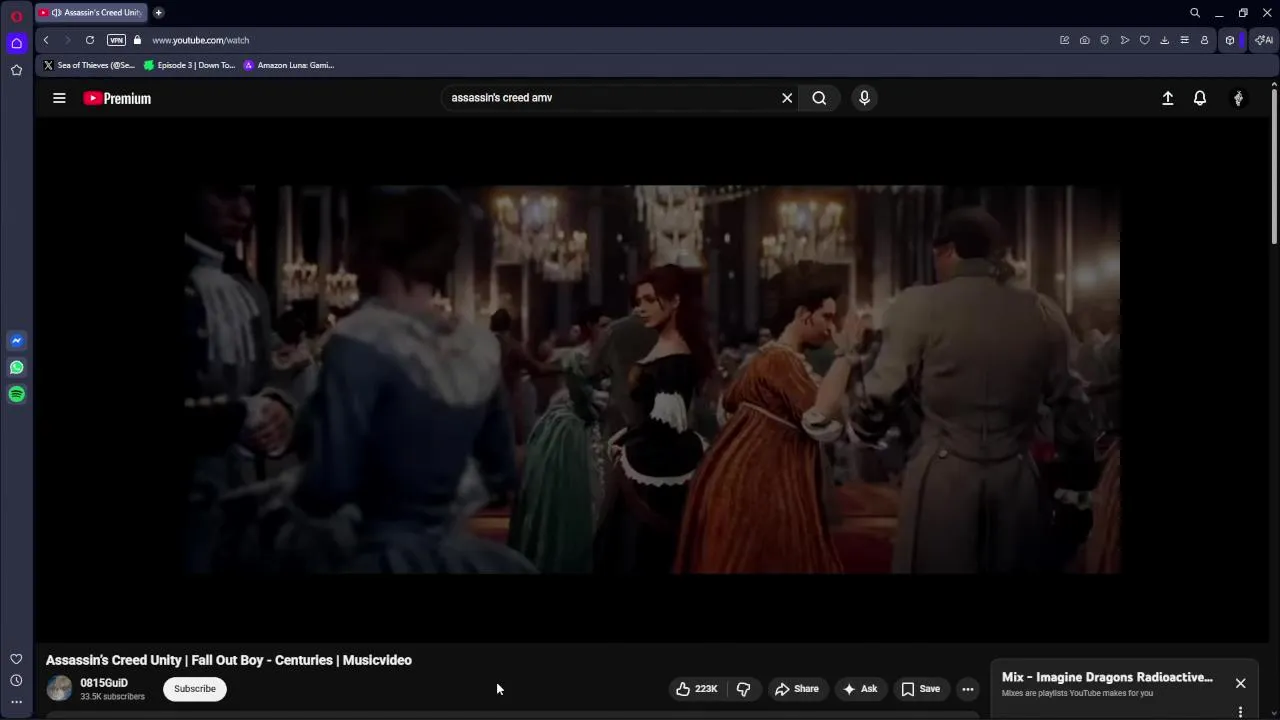Open YouTube notifications bell
Viewport: 1280px width, 720px height.
pyautogui.click(x=1200, y=98)
